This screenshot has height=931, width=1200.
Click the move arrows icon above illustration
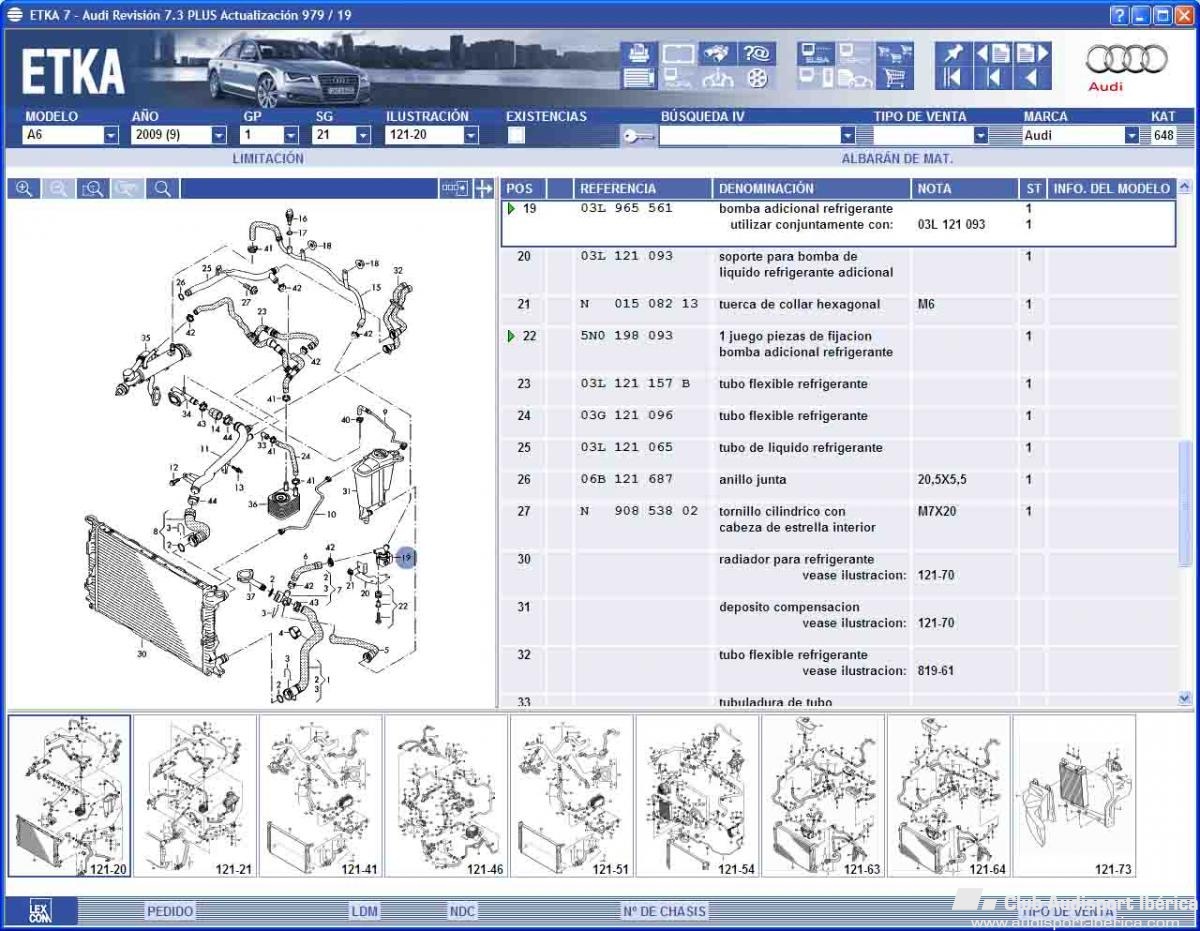484,188
